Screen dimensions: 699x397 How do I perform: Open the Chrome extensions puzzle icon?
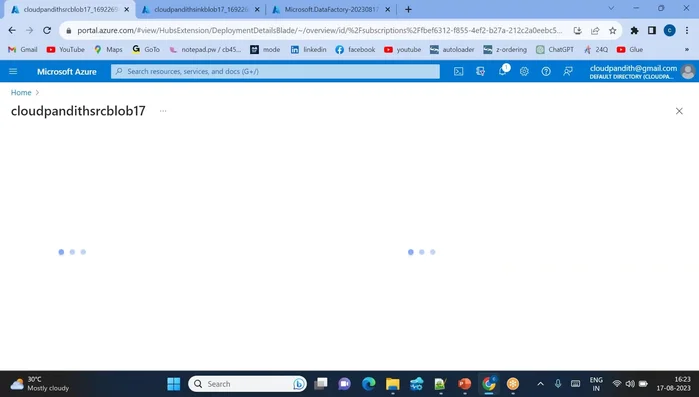[634, 30]
